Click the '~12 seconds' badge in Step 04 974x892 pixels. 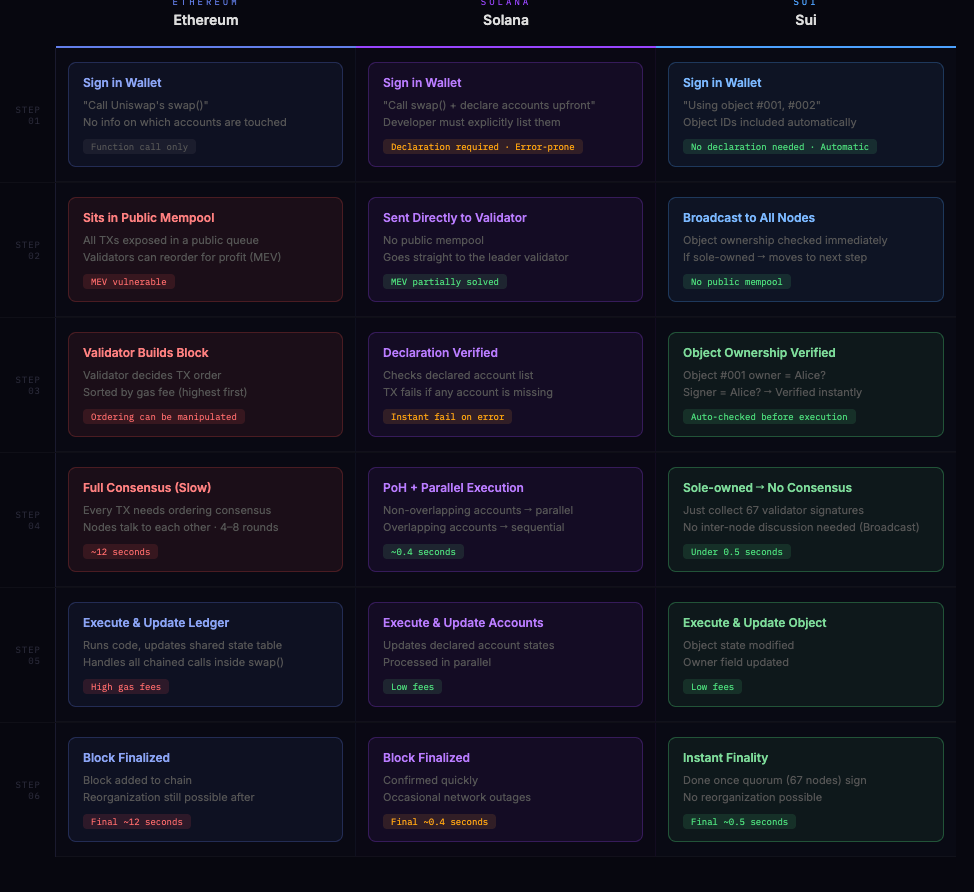click(x=121, y=552)
